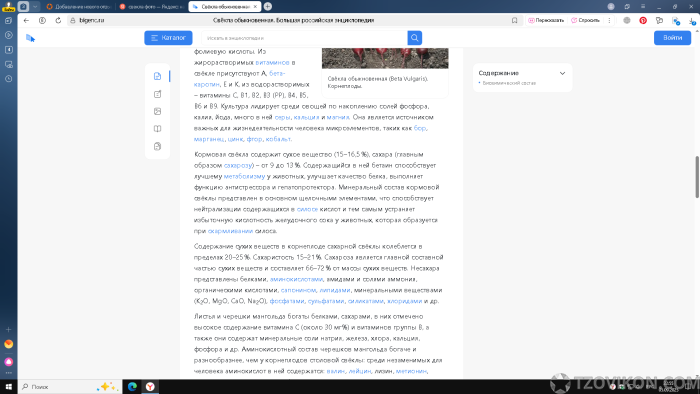The height and width of the screenshot is (394, 700).
Task: Expand the tab group dropdown arrow
Action: point(35,7)
